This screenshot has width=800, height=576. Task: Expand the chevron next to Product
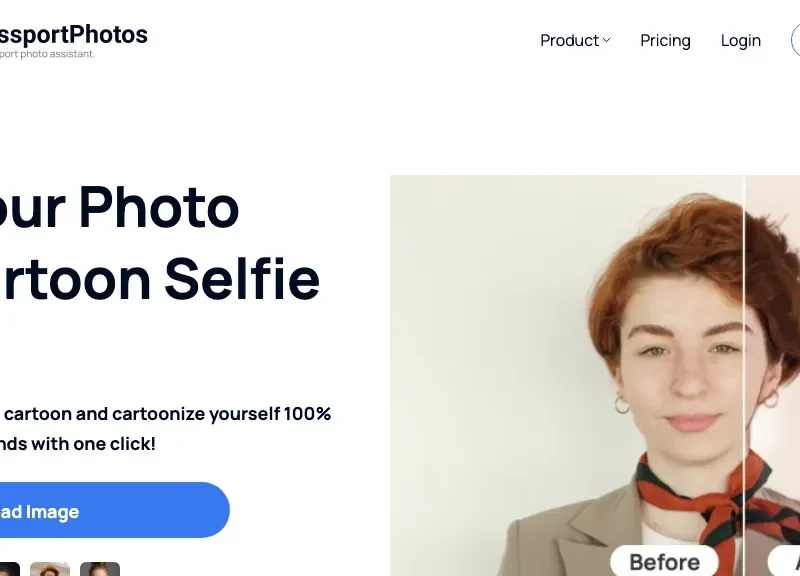(606, 40)
